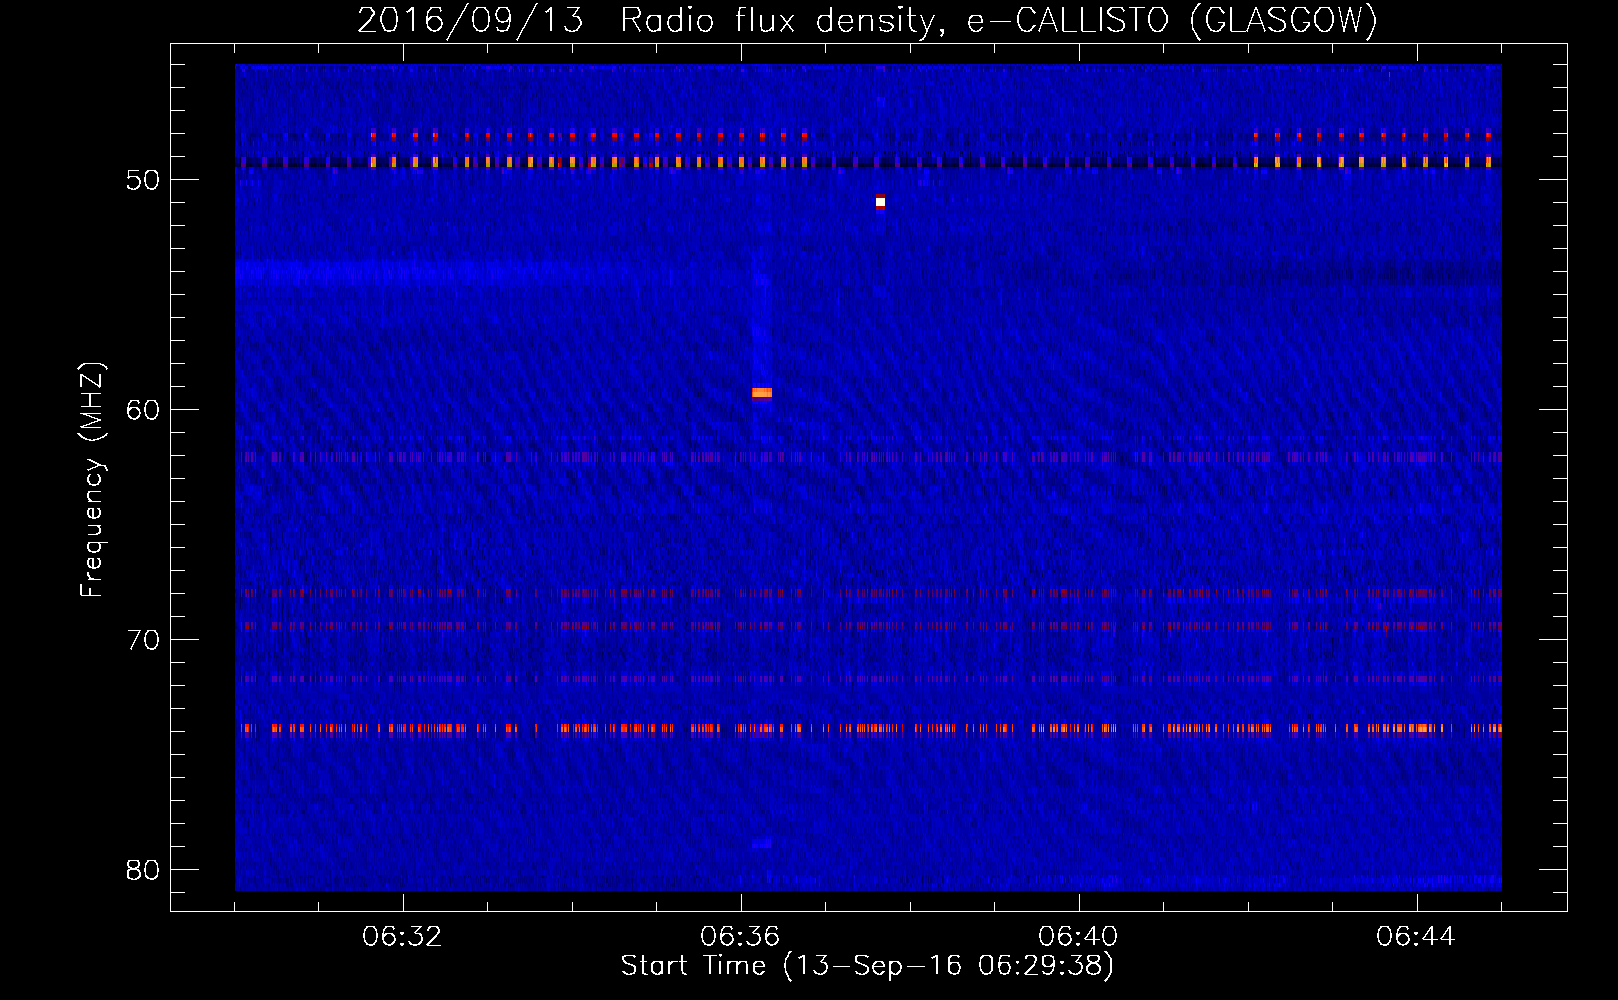Viewport: 1618px width, 1000px height.
Task: Click the 60 frequency tick label
Action: (x=143, y=410)
